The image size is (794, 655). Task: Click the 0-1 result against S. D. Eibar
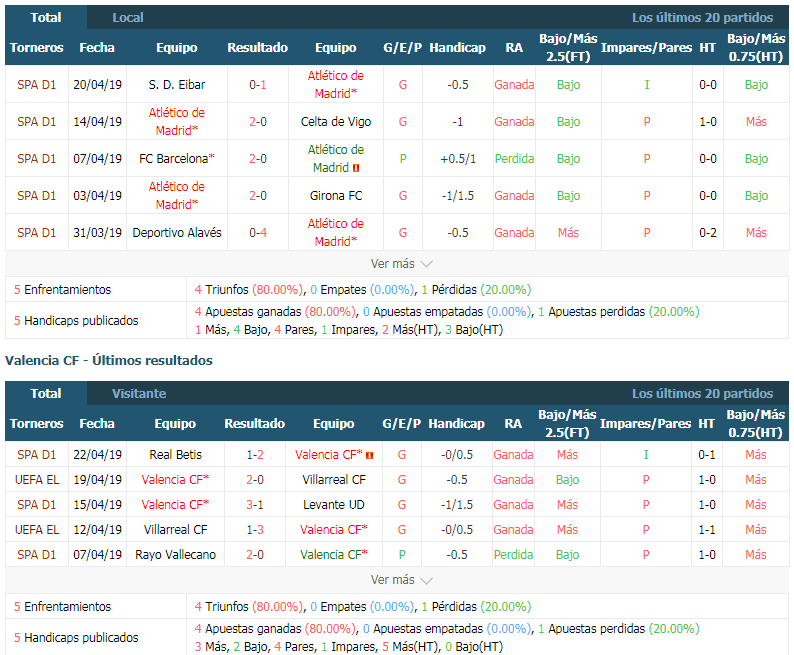pos(258,85)
